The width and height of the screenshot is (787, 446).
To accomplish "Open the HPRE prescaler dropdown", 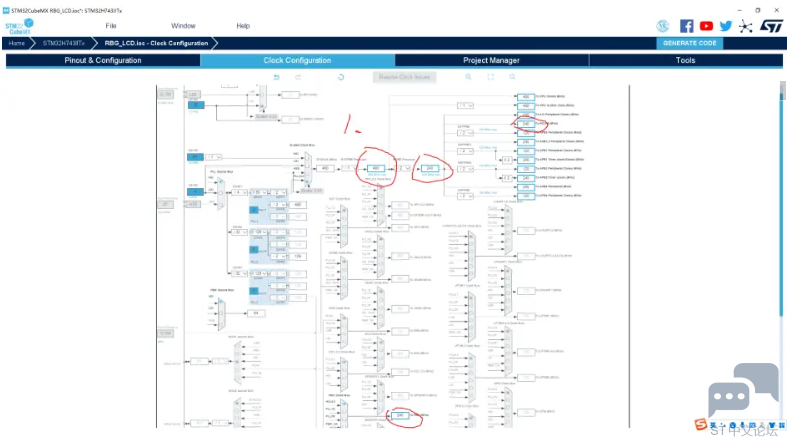I will point(405,168).
